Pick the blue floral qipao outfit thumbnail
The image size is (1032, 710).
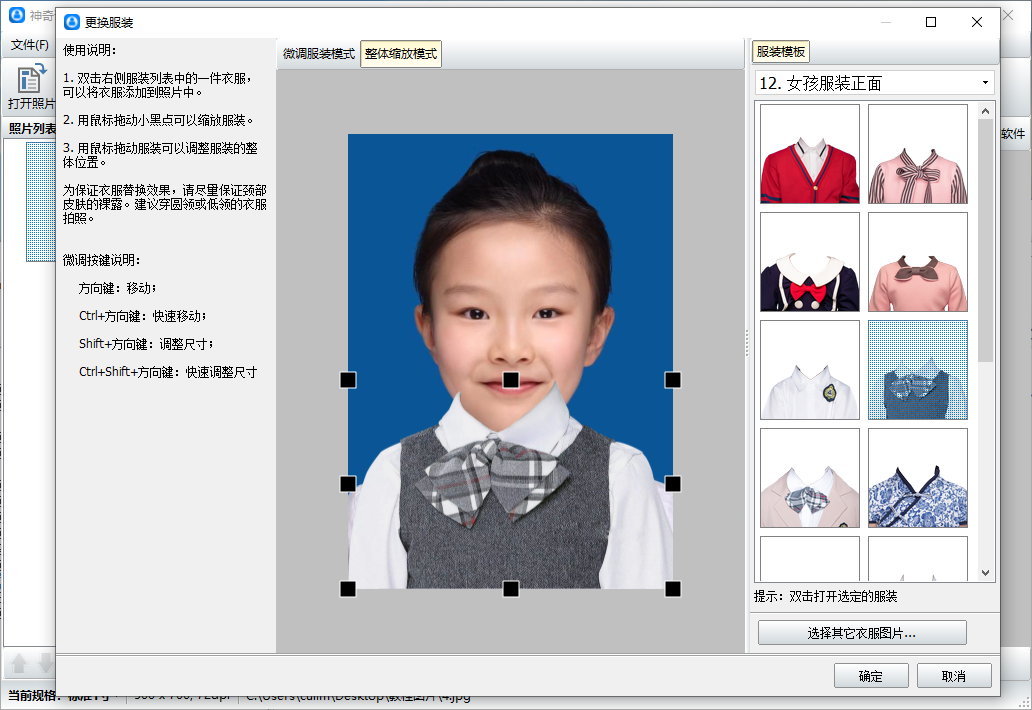[x=917, y=478]
